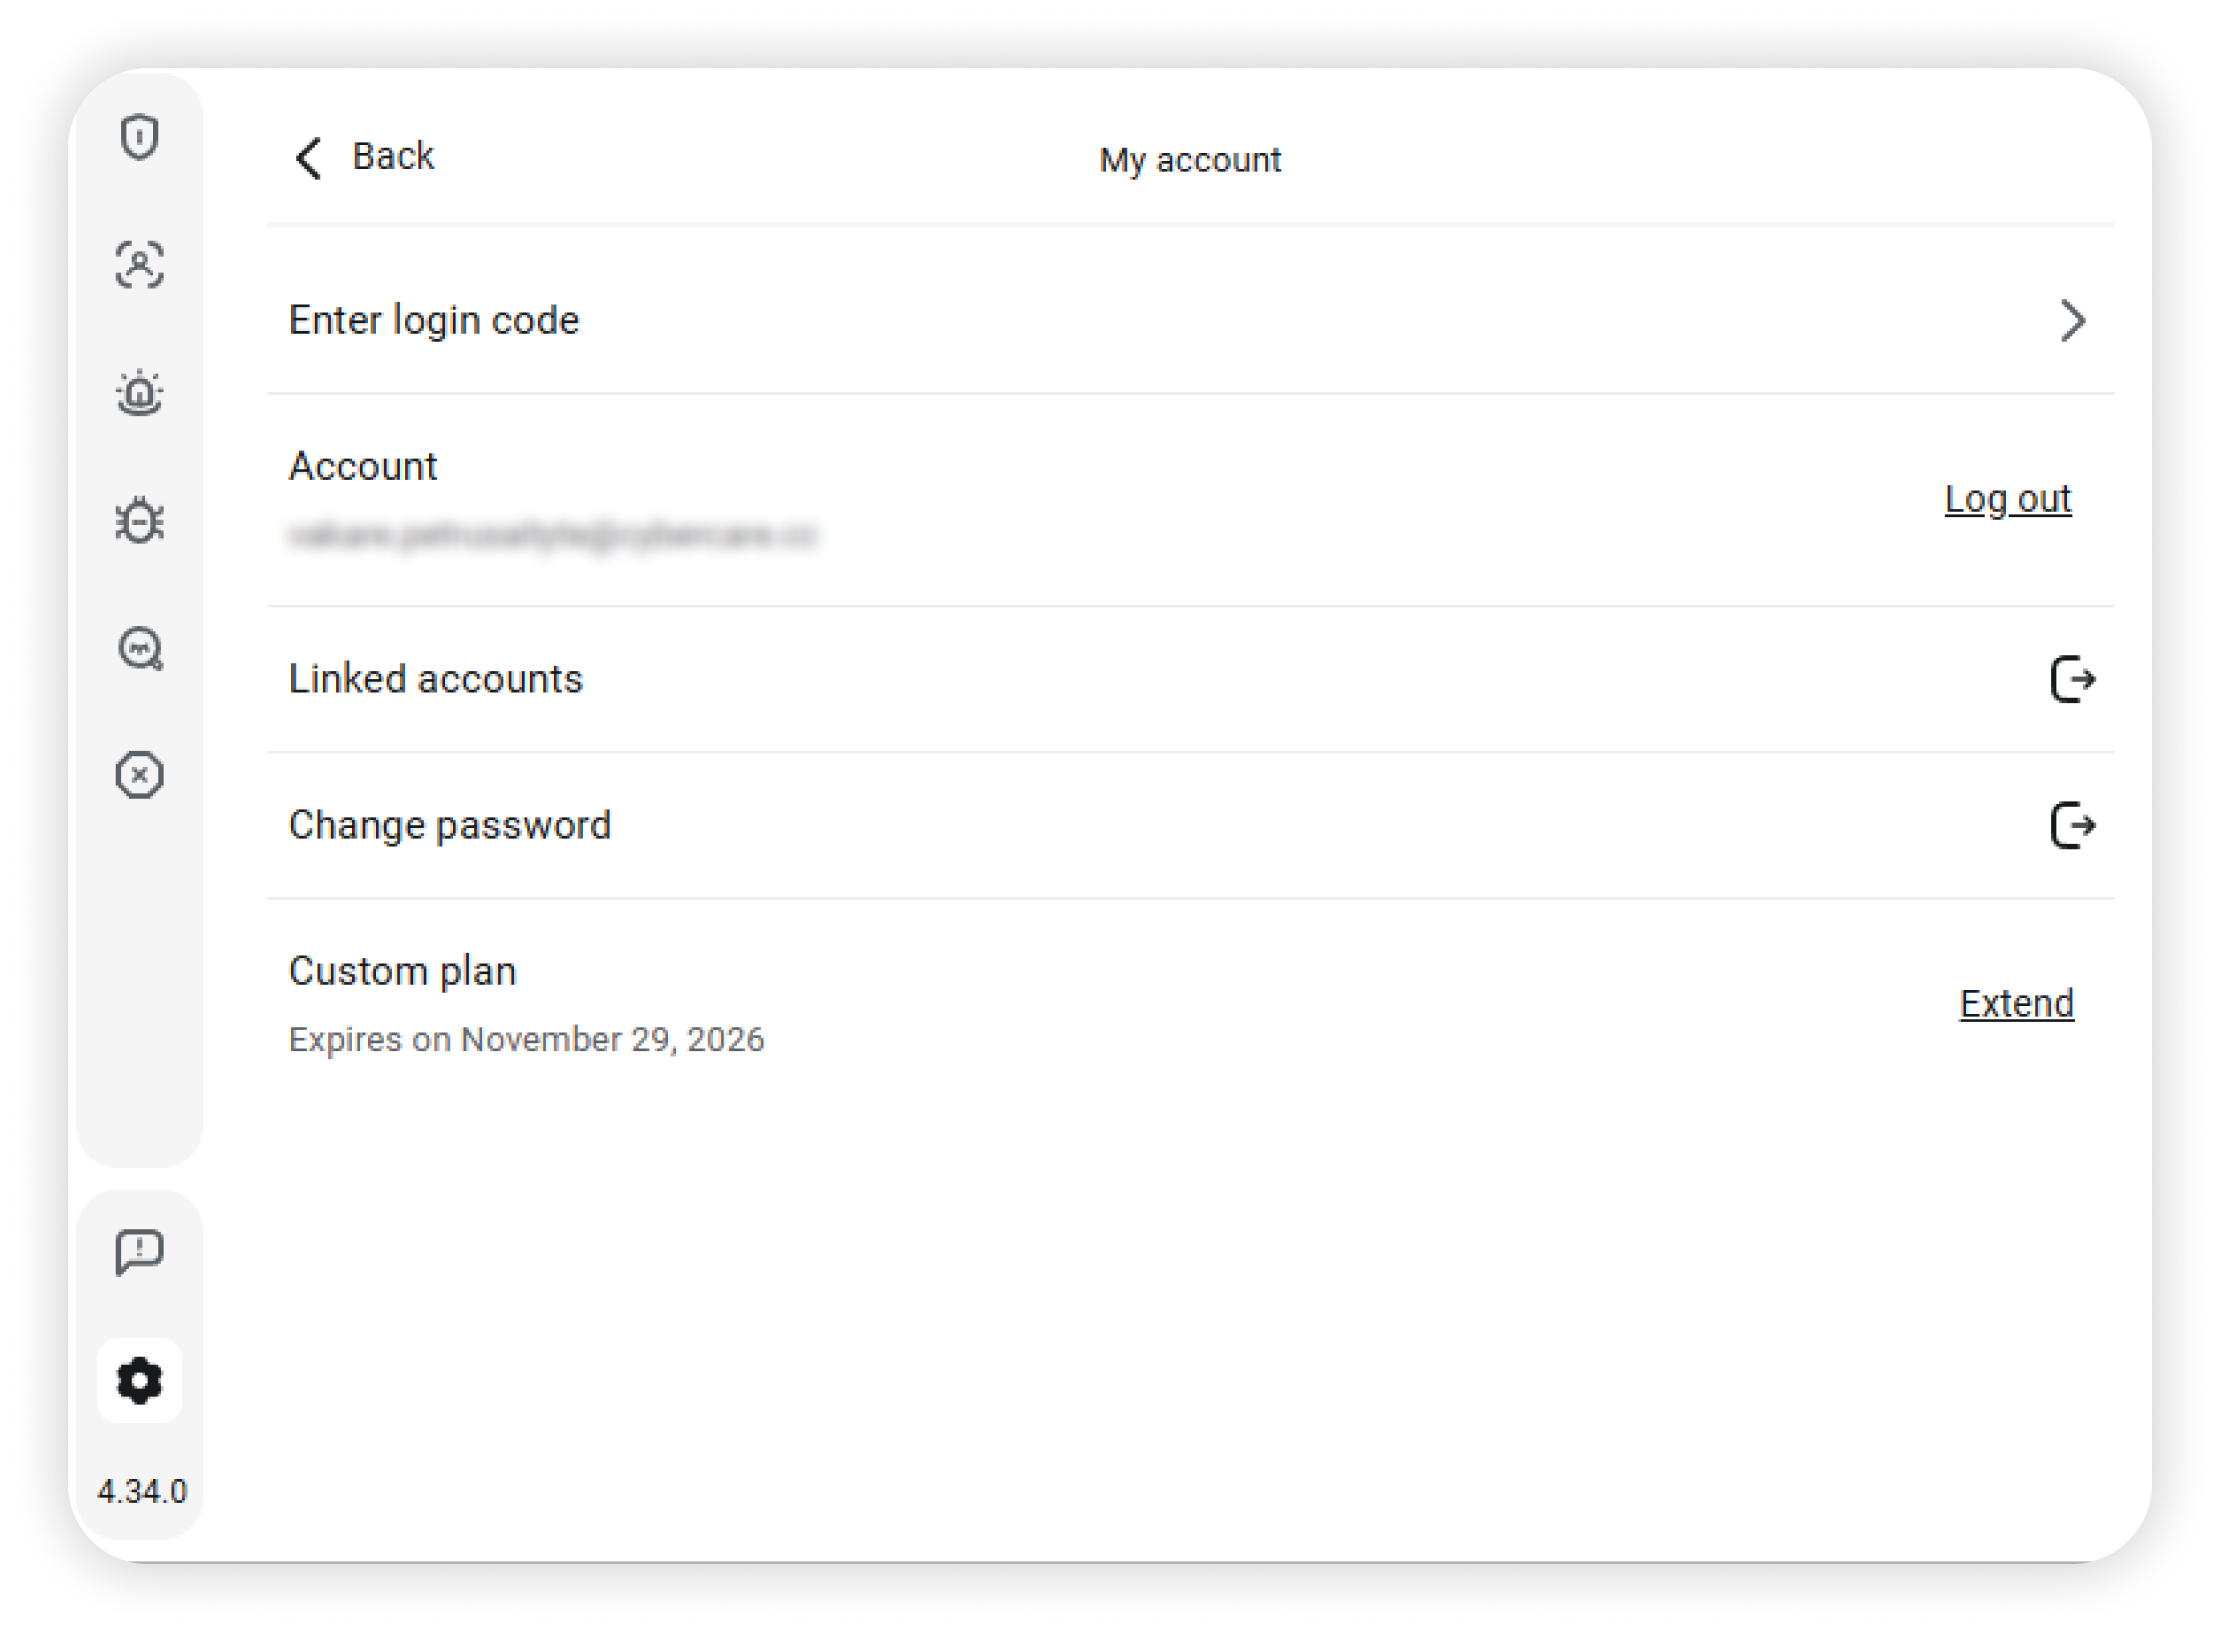The height and width of the screenshot is (1632, 2220).
Task: Click the version number 4.34.0
Action: click(142, 1491)
